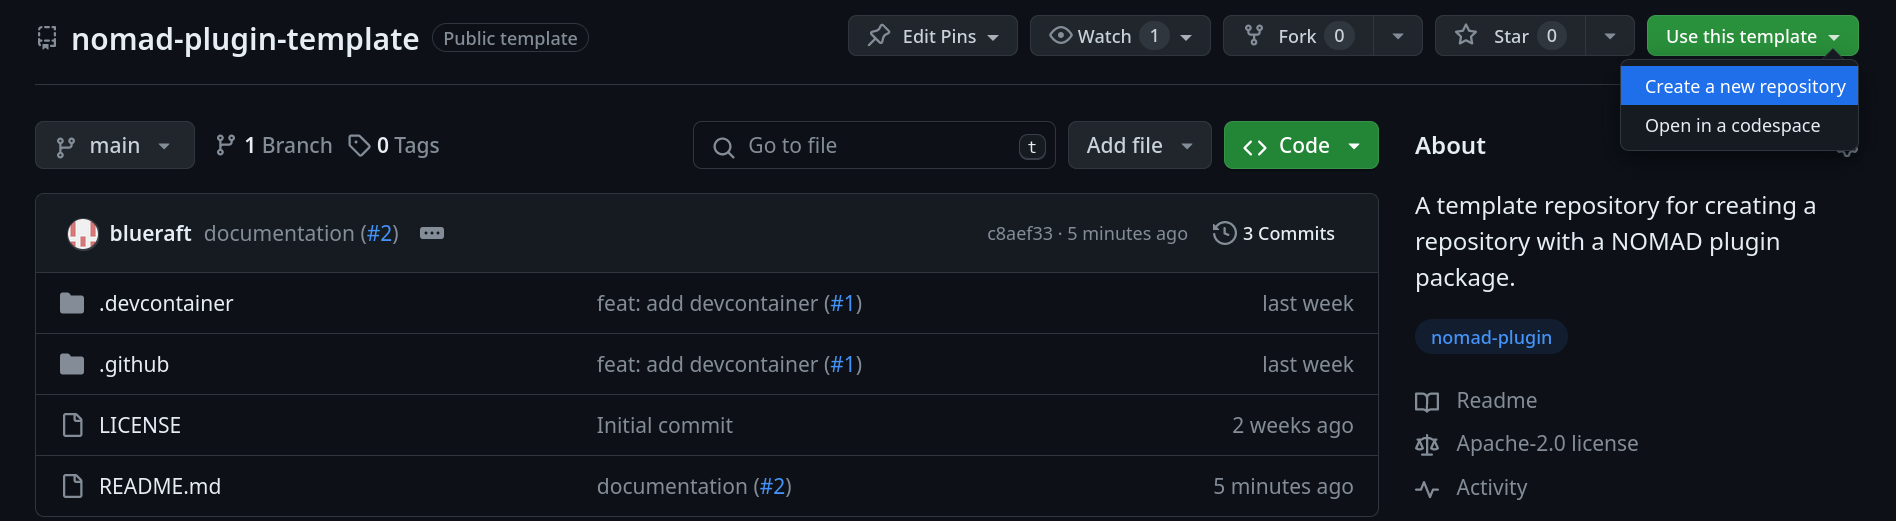Open the Edit Pins button
This screenshot has height=521, width=1896.
point(932,36)
